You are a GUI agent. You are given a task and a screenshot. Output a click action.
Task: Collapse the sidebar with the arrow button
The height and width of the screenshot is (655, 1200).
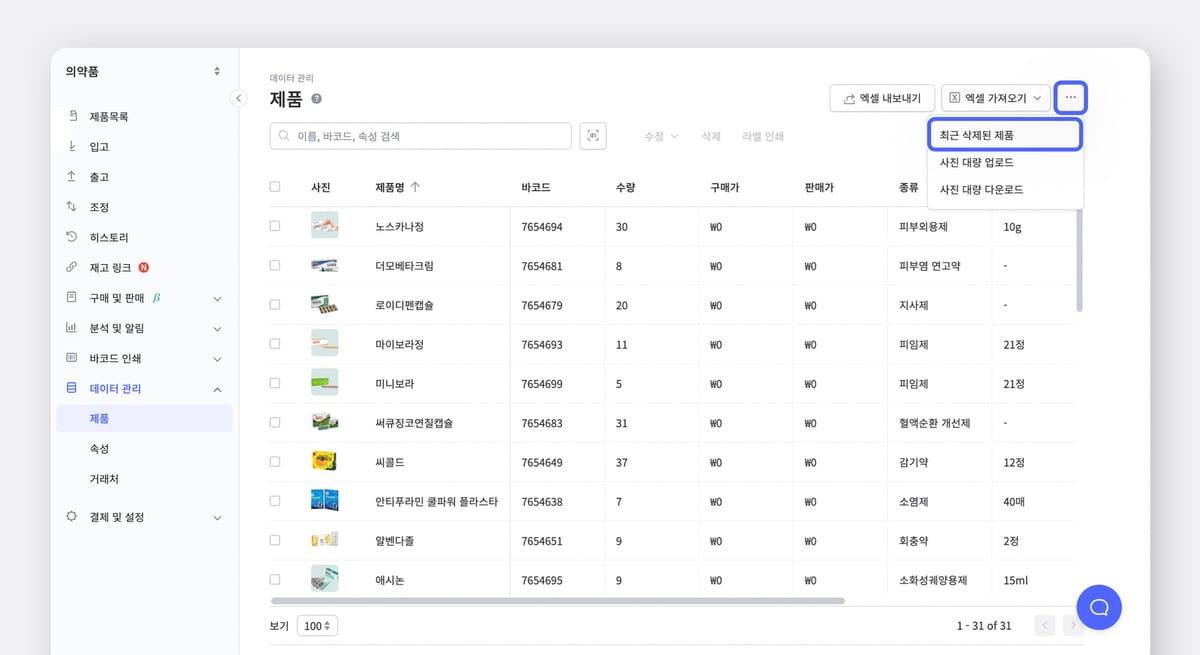(238, 98)
